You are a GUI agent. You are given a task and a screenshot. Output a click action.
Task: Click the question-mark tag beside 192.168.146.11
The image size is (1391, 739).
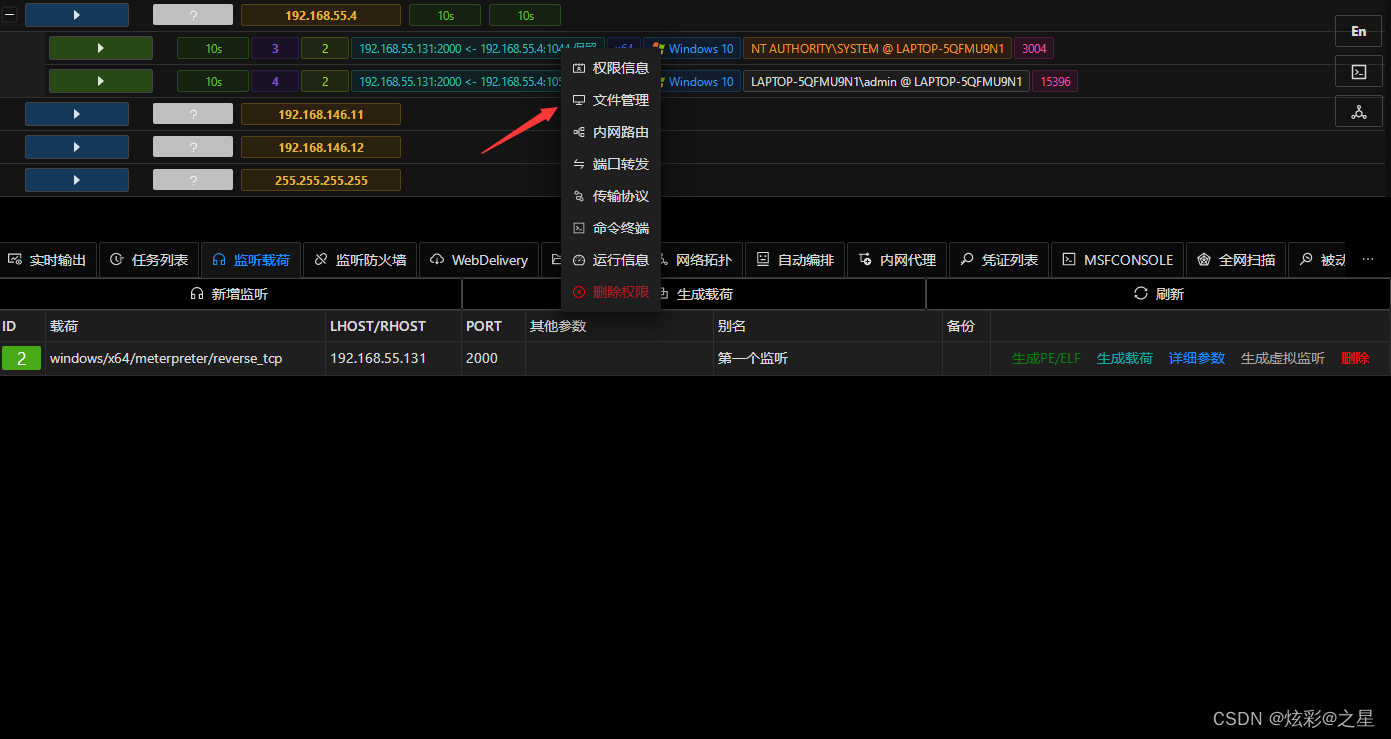[x=193, y=114]
